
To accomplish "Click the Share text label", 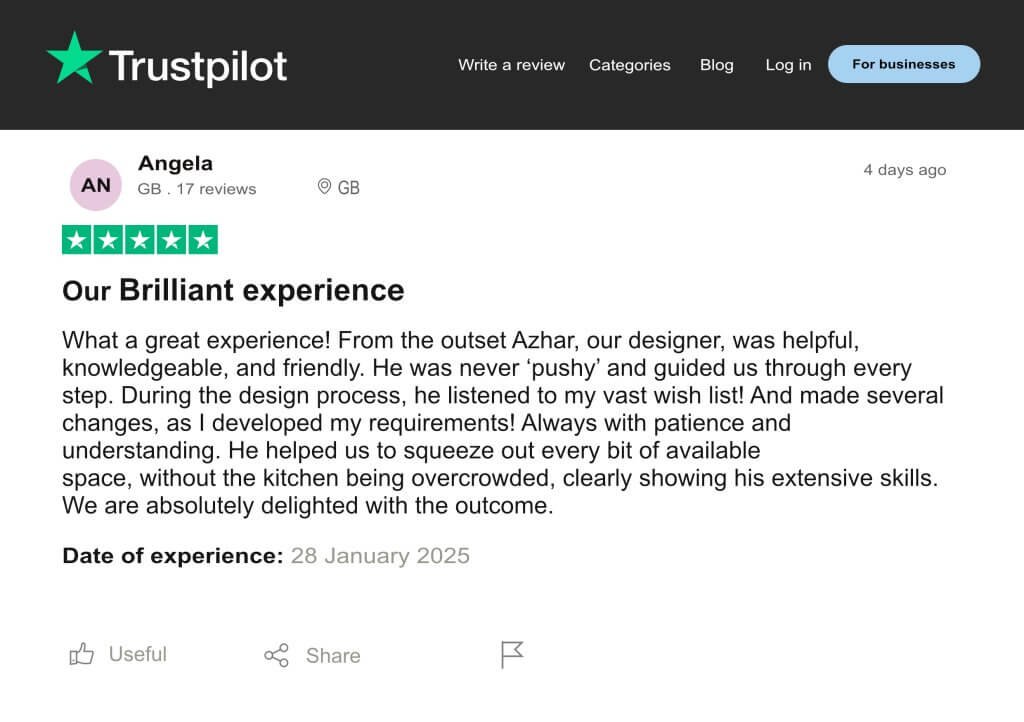I will 334,655.
